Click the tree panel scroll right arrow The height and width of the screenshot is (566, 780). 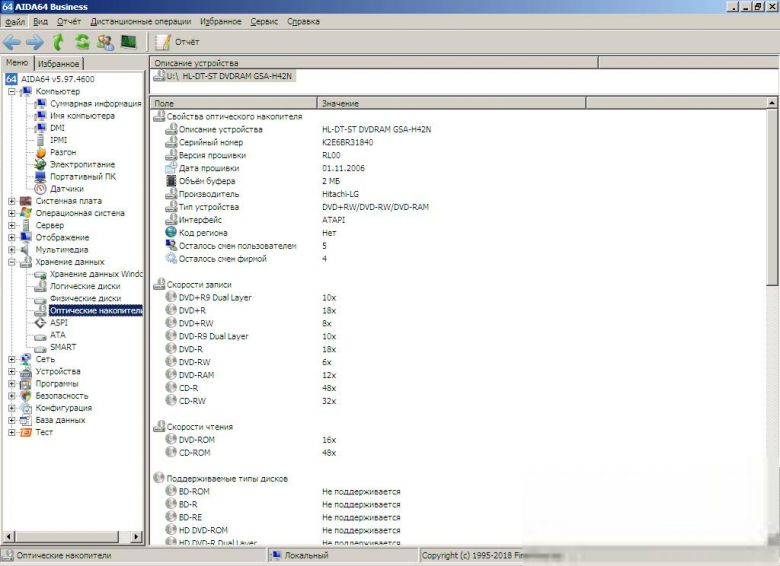[x=136, y=537]
